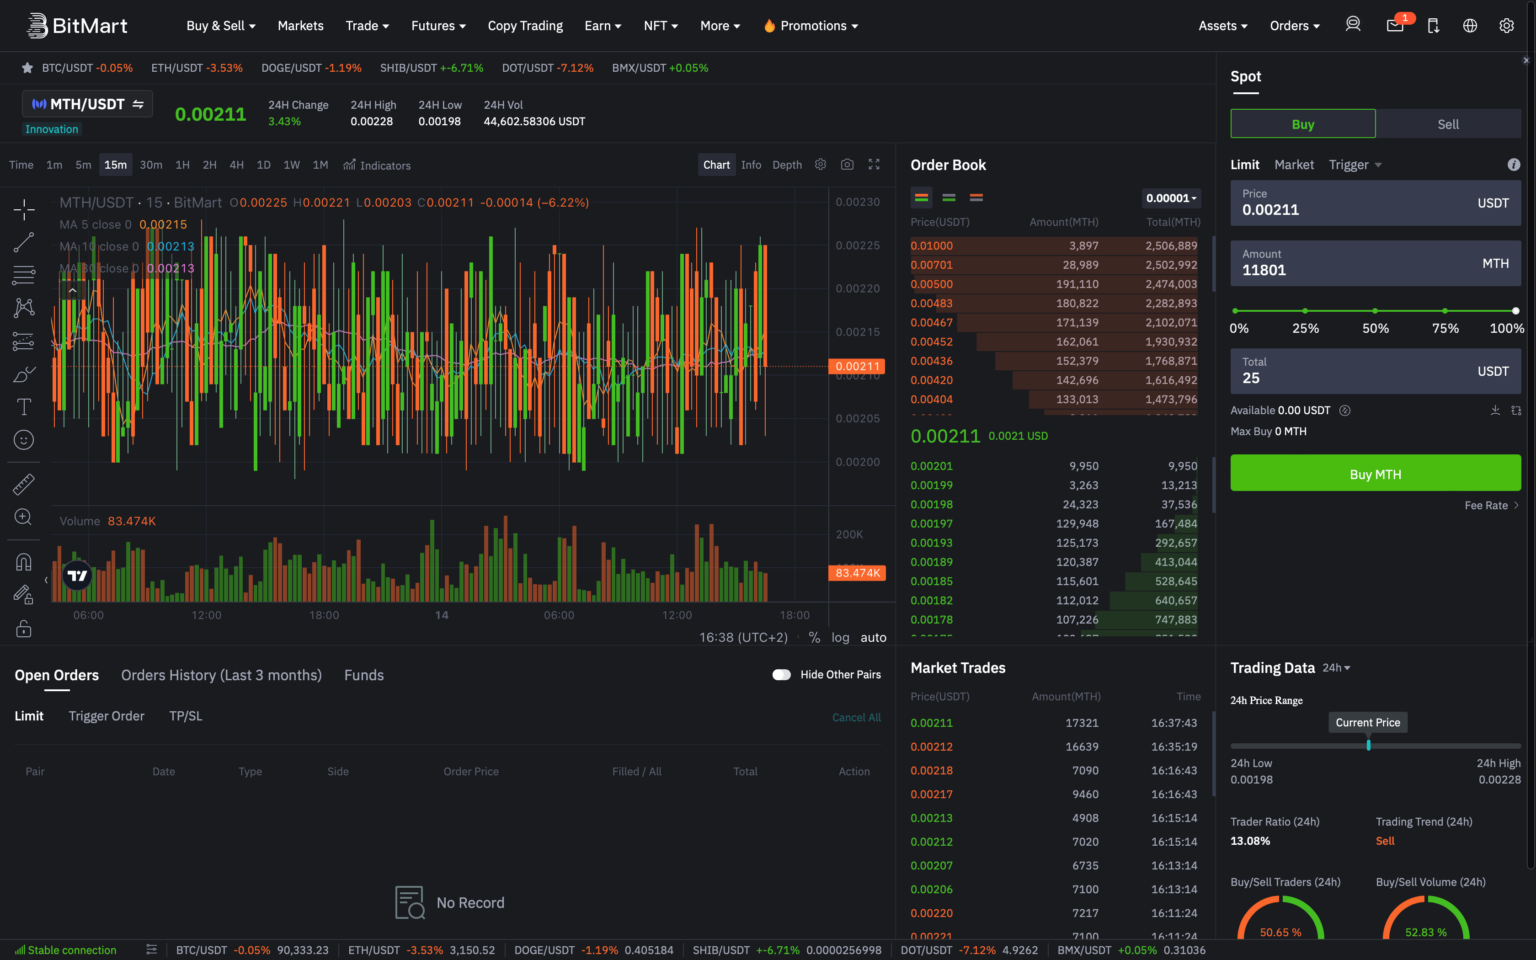Click the Price input field
This screenshot has width=1536, height=960.
click(x=1375, y=203)
